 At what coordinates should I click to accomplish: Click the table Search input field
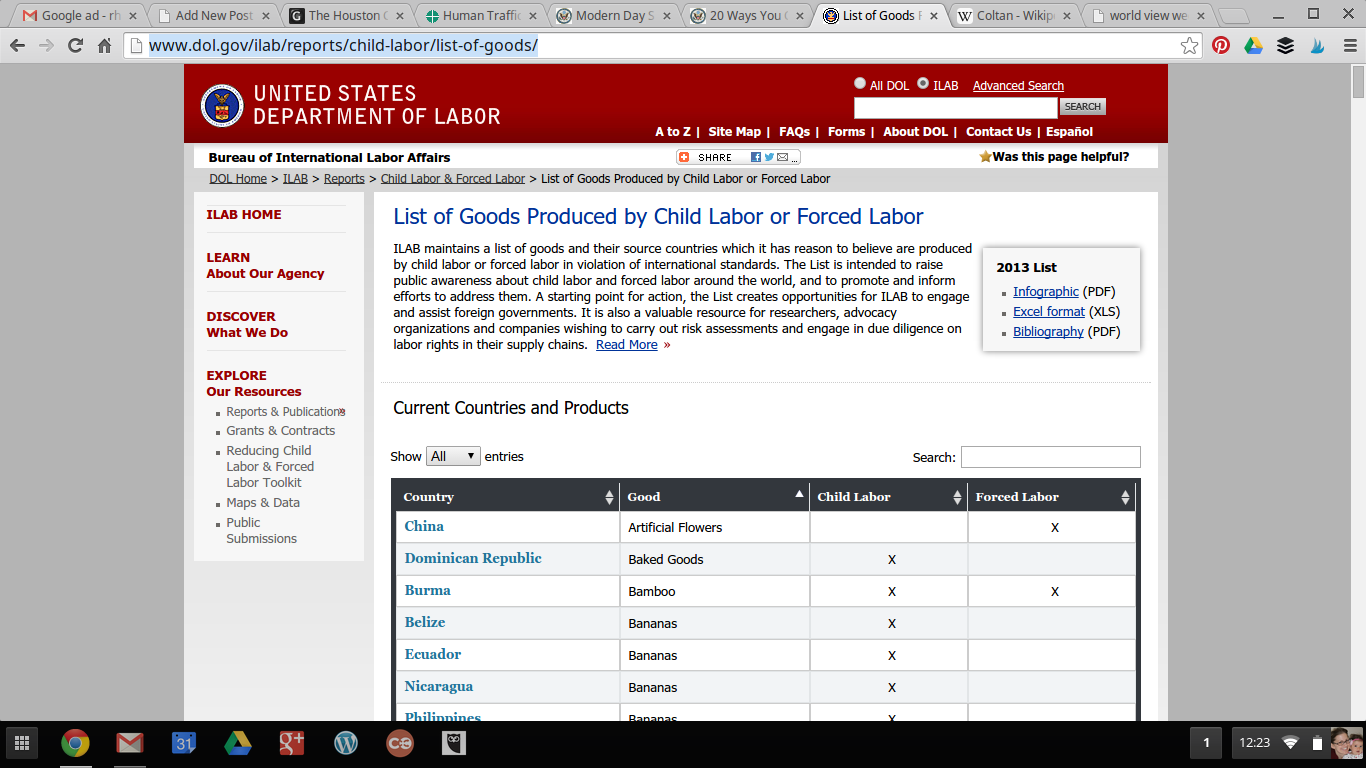[1050, 457]
